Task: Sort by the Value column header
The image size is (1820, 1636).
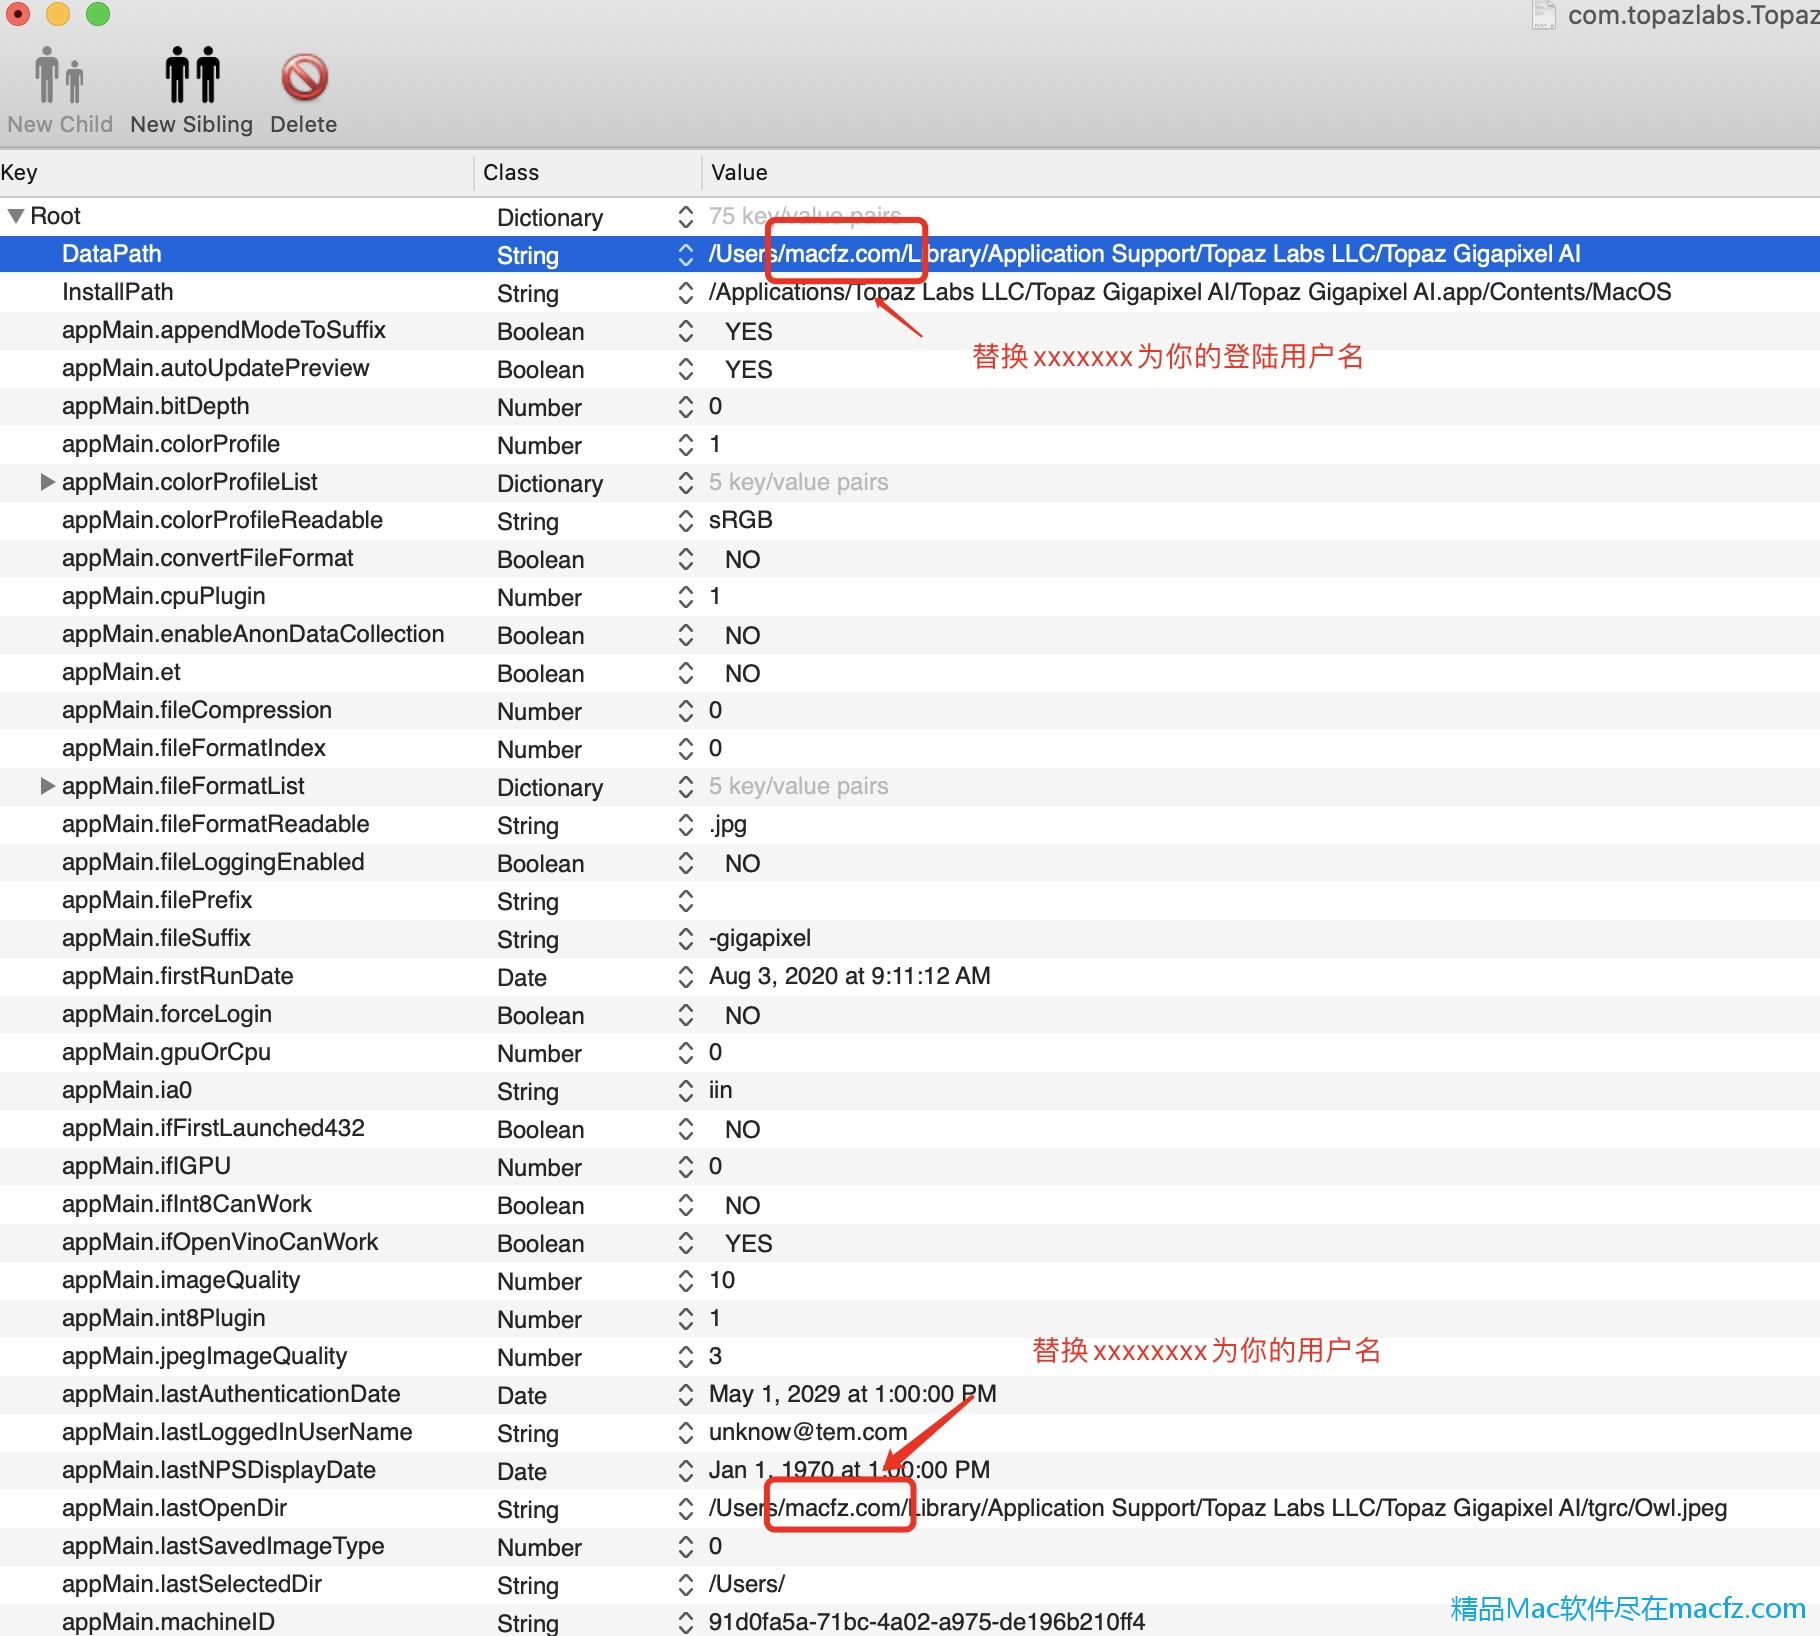Action: [1261, 172]
